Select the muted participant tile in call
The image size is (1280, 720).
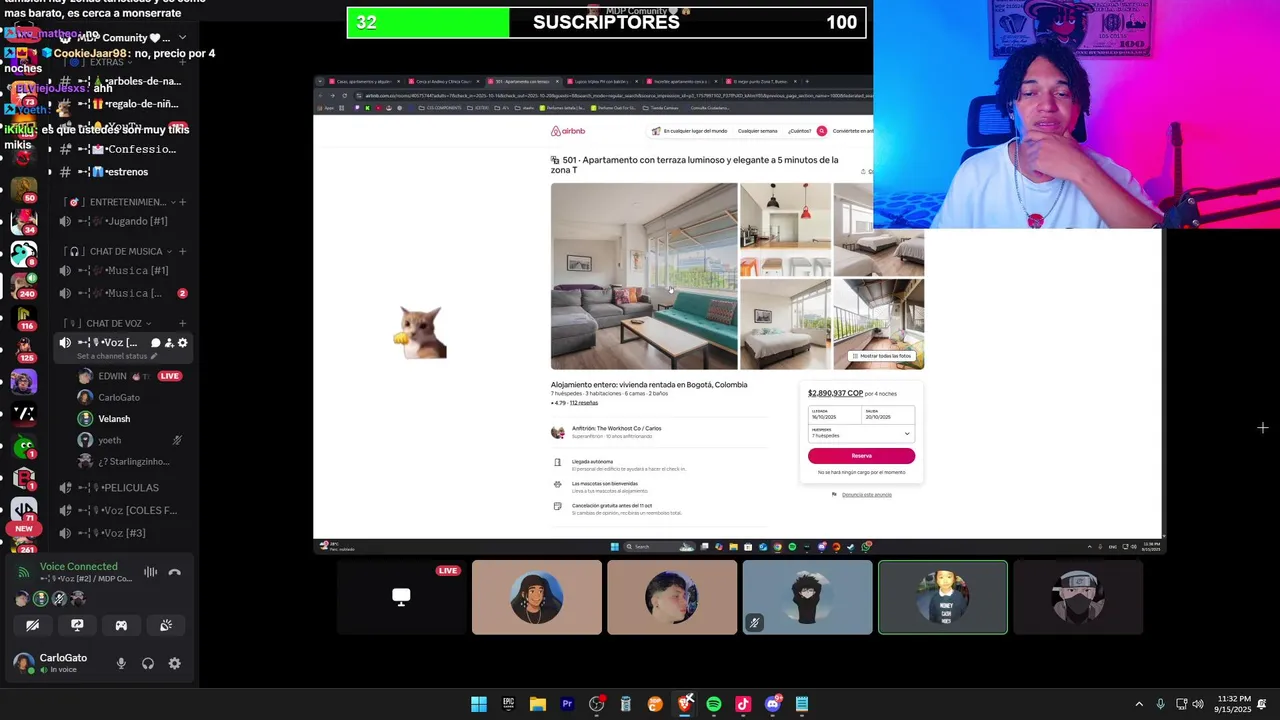click(807, 598)
